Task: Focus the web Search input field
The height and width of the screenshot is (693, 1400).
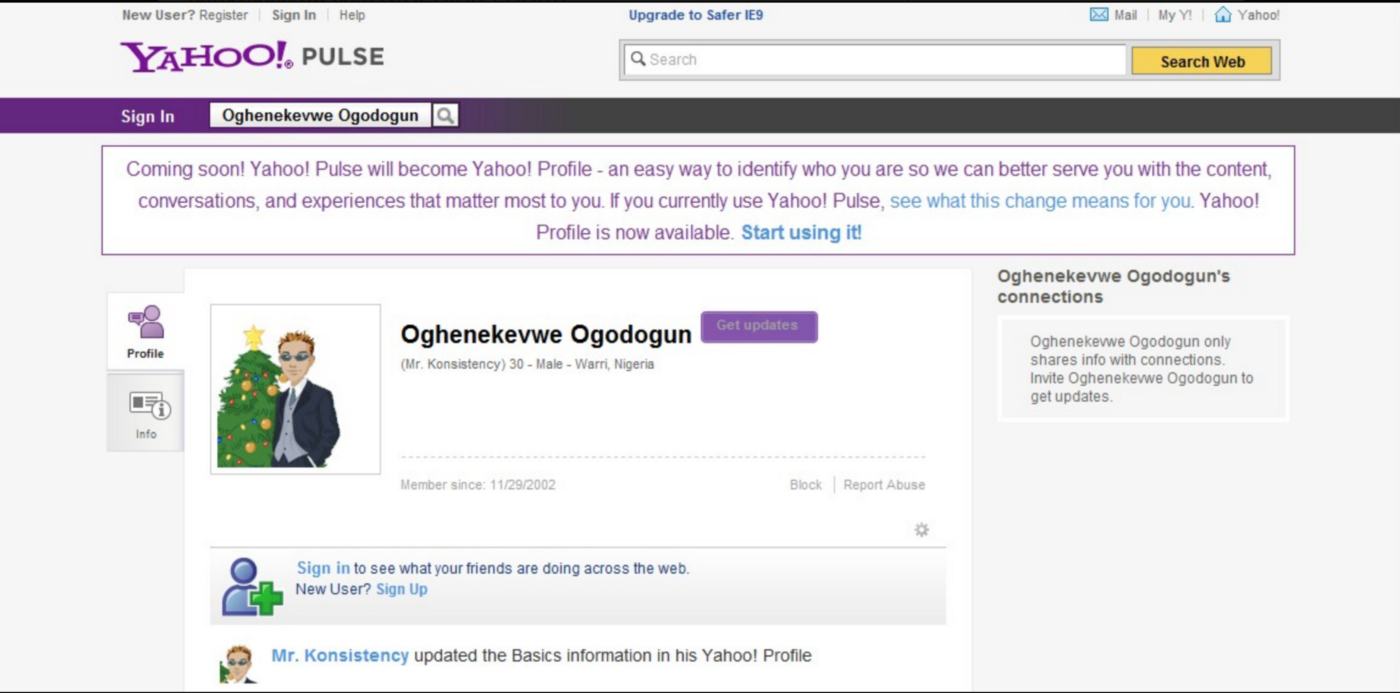Action: [x=876, y=60]
